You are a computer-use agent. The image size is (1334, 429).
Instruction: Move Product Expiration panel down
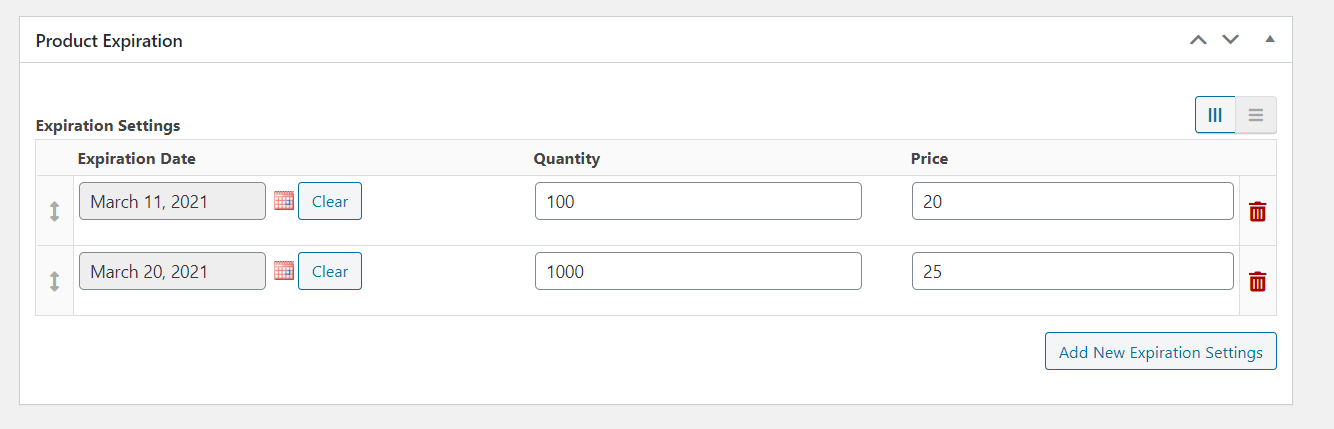click(x=1230, y=40)
